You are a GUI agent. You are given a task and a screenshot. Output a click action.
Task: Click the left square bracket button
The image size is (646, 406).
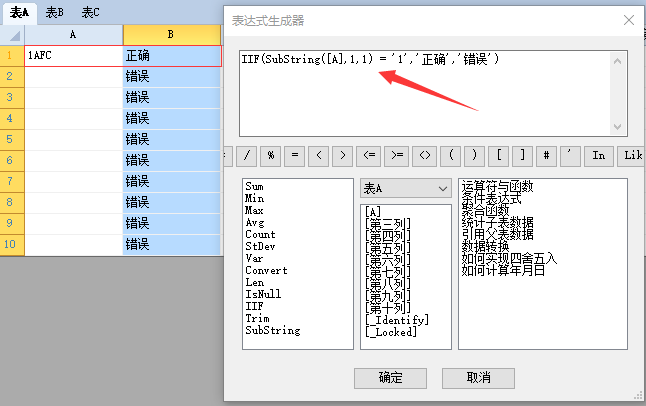498,155
